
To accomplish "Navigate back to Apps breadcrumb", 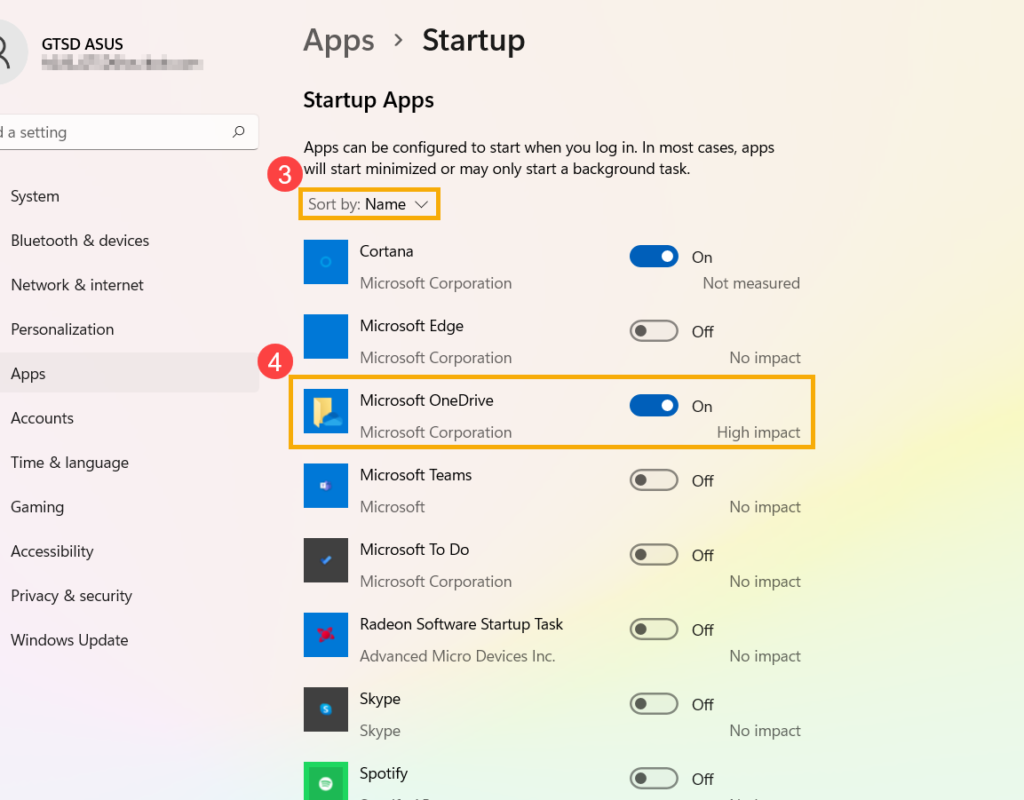I will click(339, 41).
